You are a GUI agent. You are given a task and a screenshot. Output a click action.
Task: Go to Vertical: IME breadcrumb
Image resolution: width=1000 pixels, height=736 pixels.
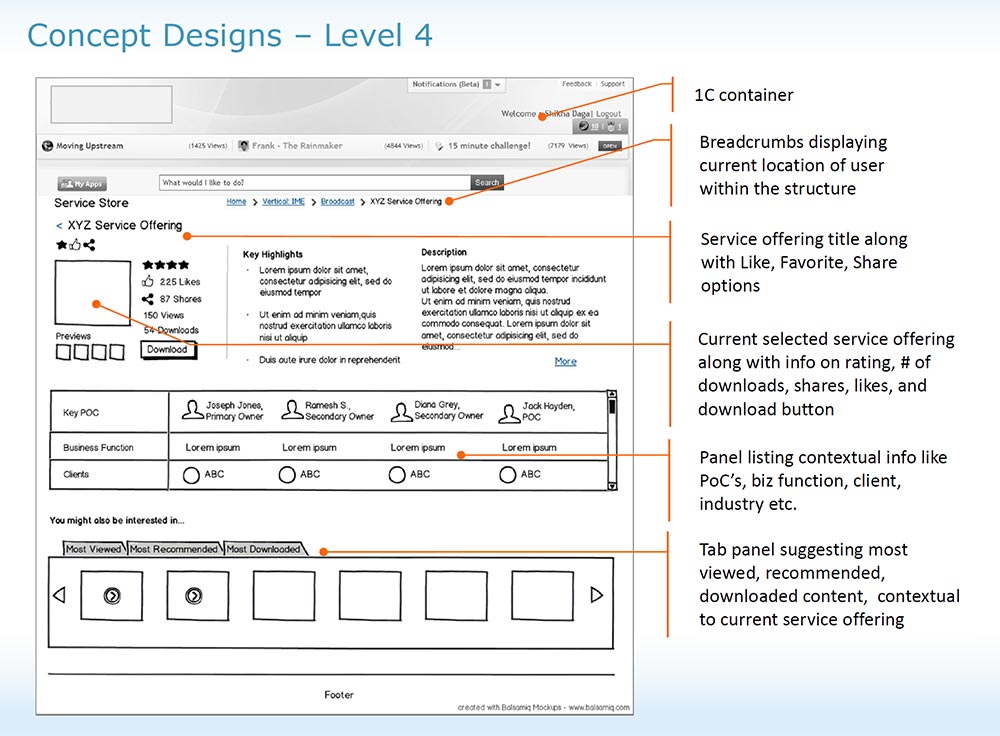tap(283, 202)
